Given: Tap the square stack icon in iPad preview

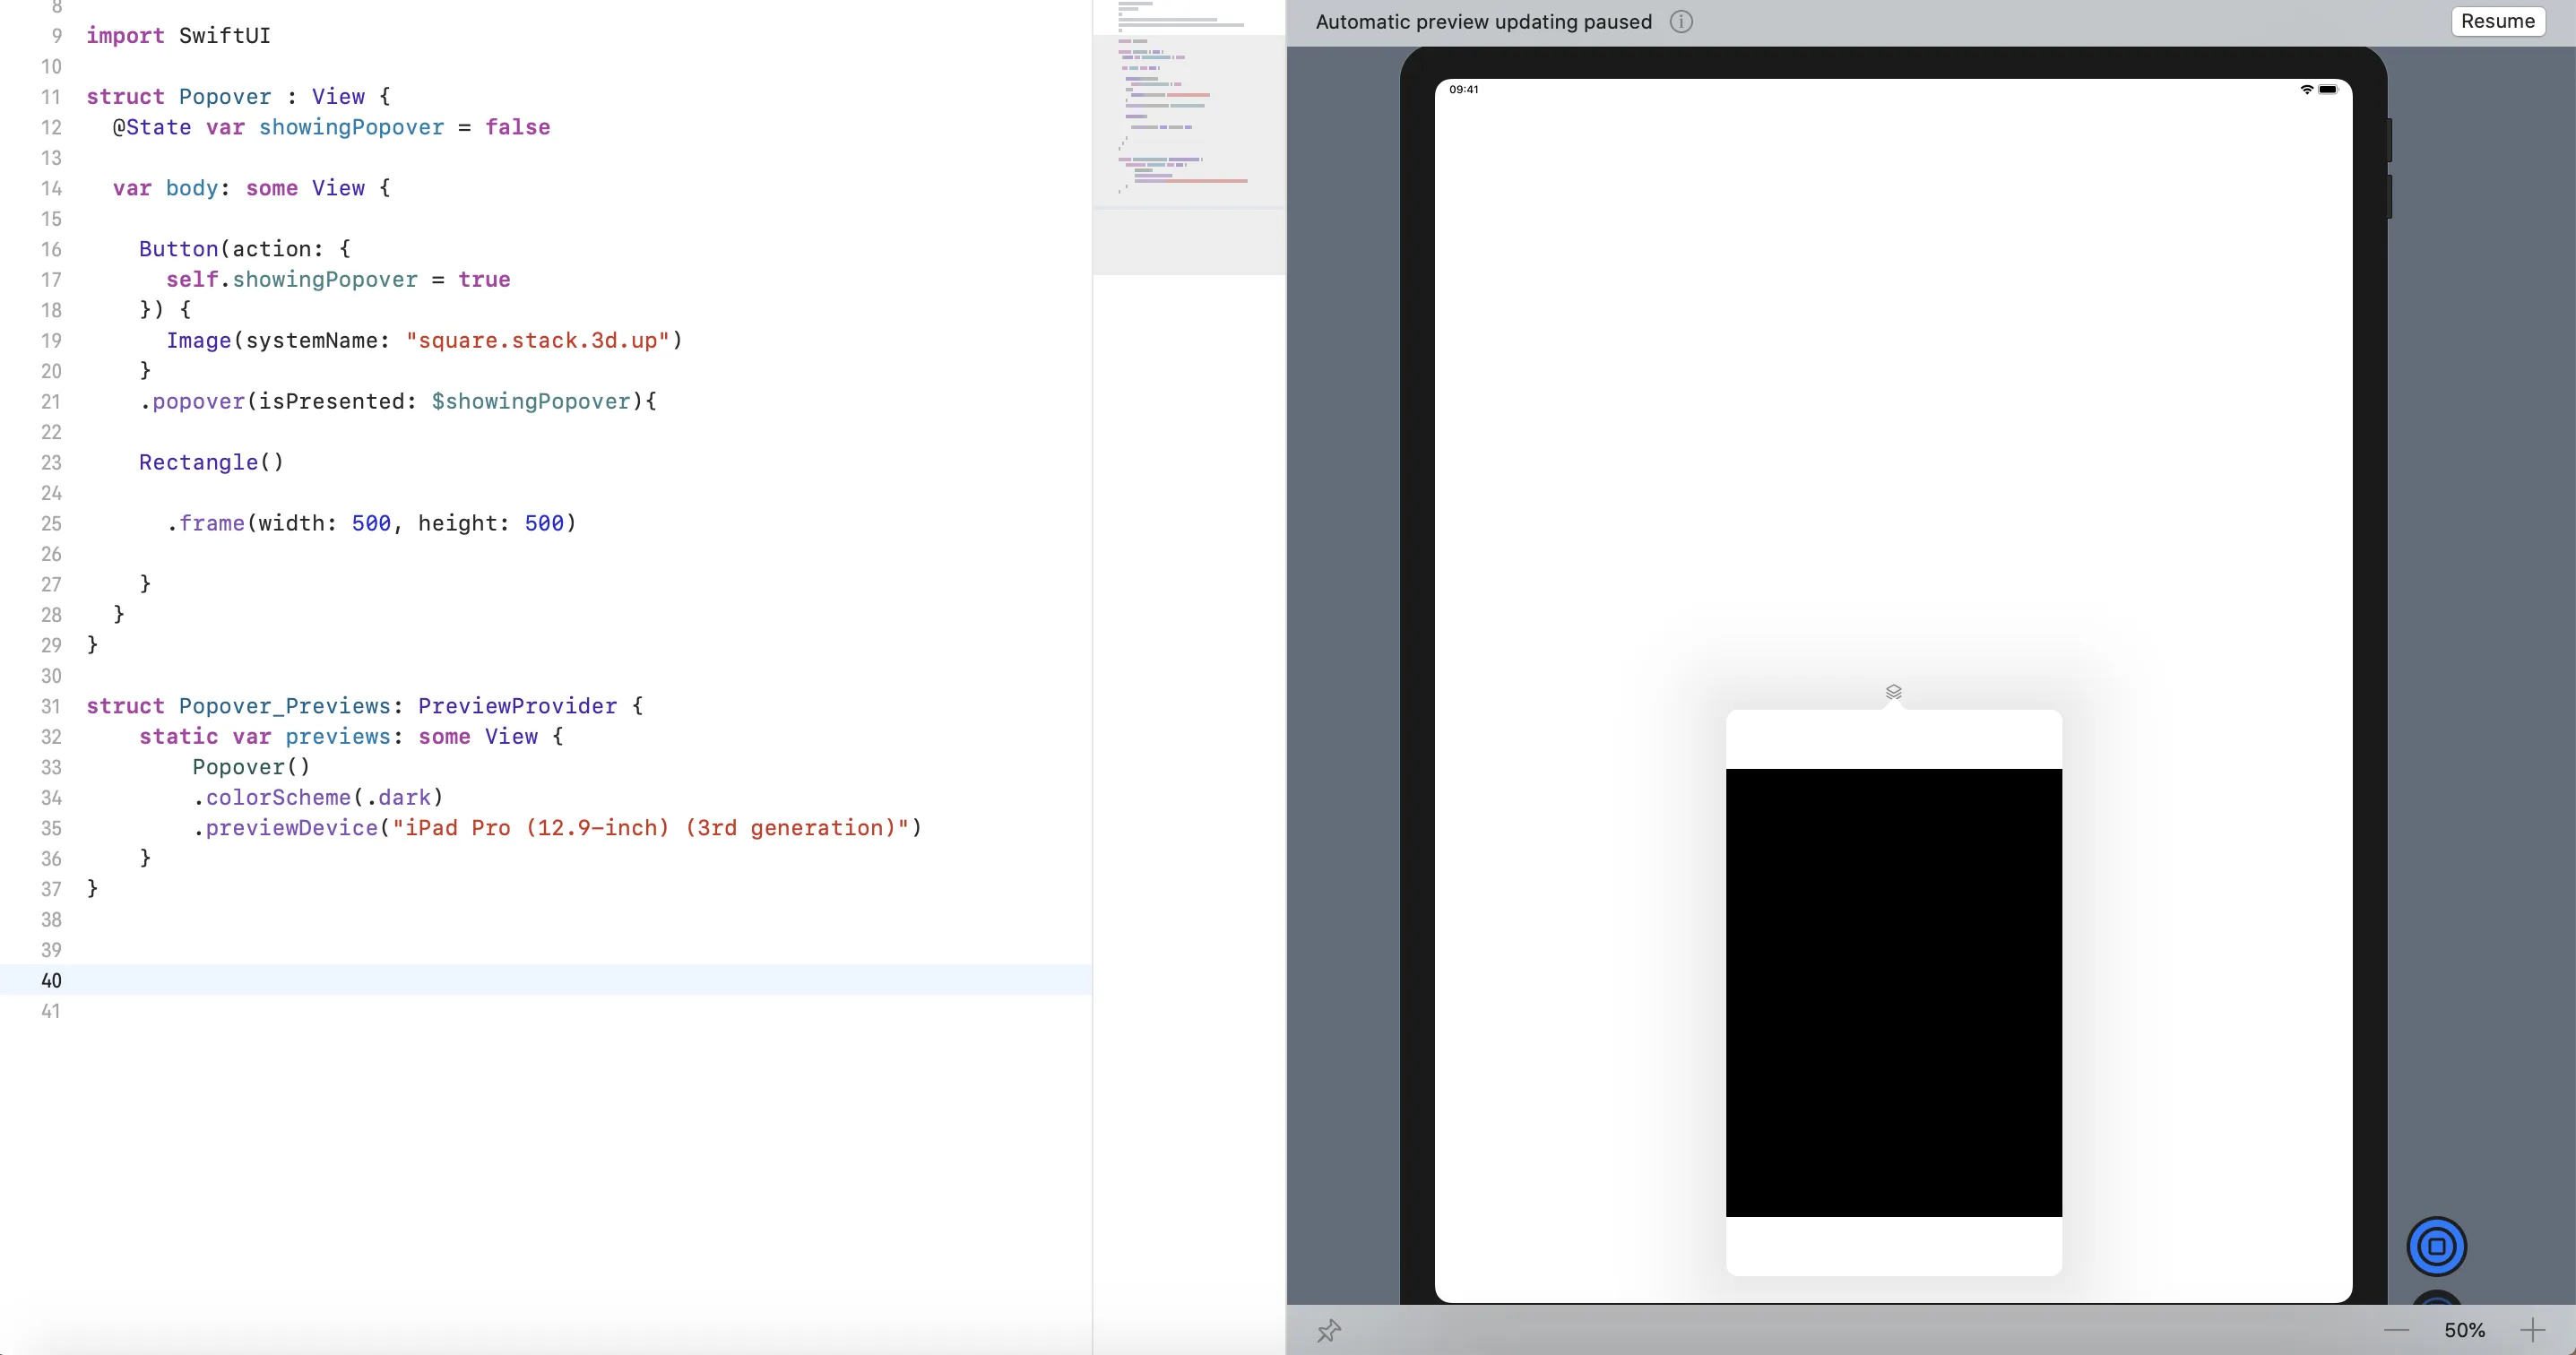Looking at the screenshot, I should click(x=1893, y=692).
